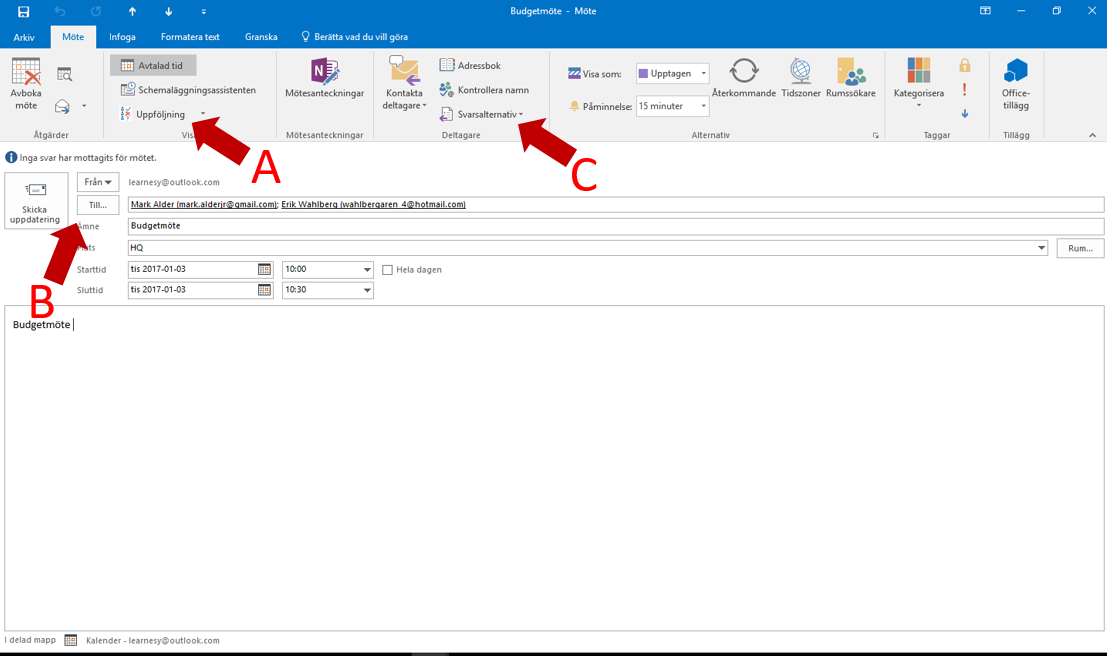This screenshot has height=656, width=1107.
Task: Switch to the Möte tab
Action: 73,37
